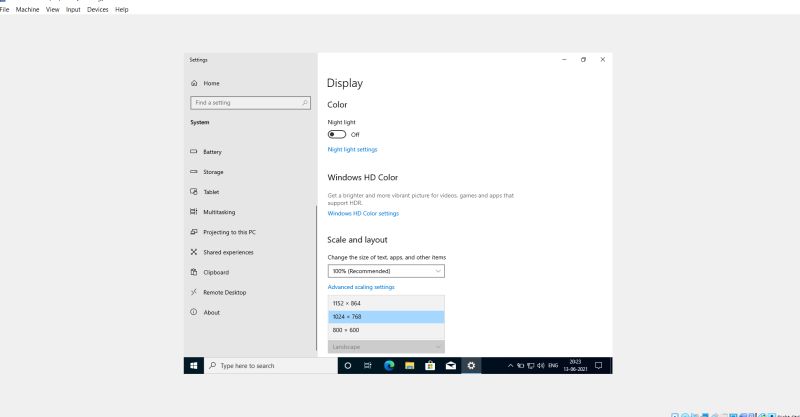This screenshot has height=417, width=800.
Task: Click the Settings gear on the taskbar
Action: click(x=471, y=365)
